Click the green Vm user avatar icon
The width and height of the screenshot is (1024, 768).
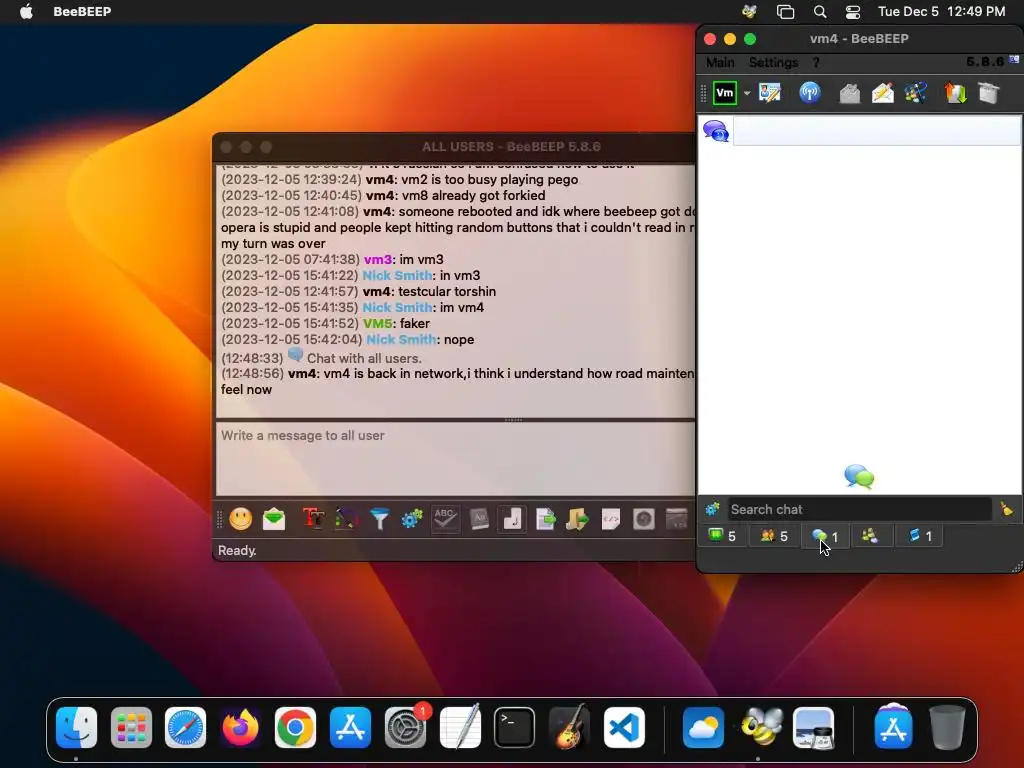point(725,93)
